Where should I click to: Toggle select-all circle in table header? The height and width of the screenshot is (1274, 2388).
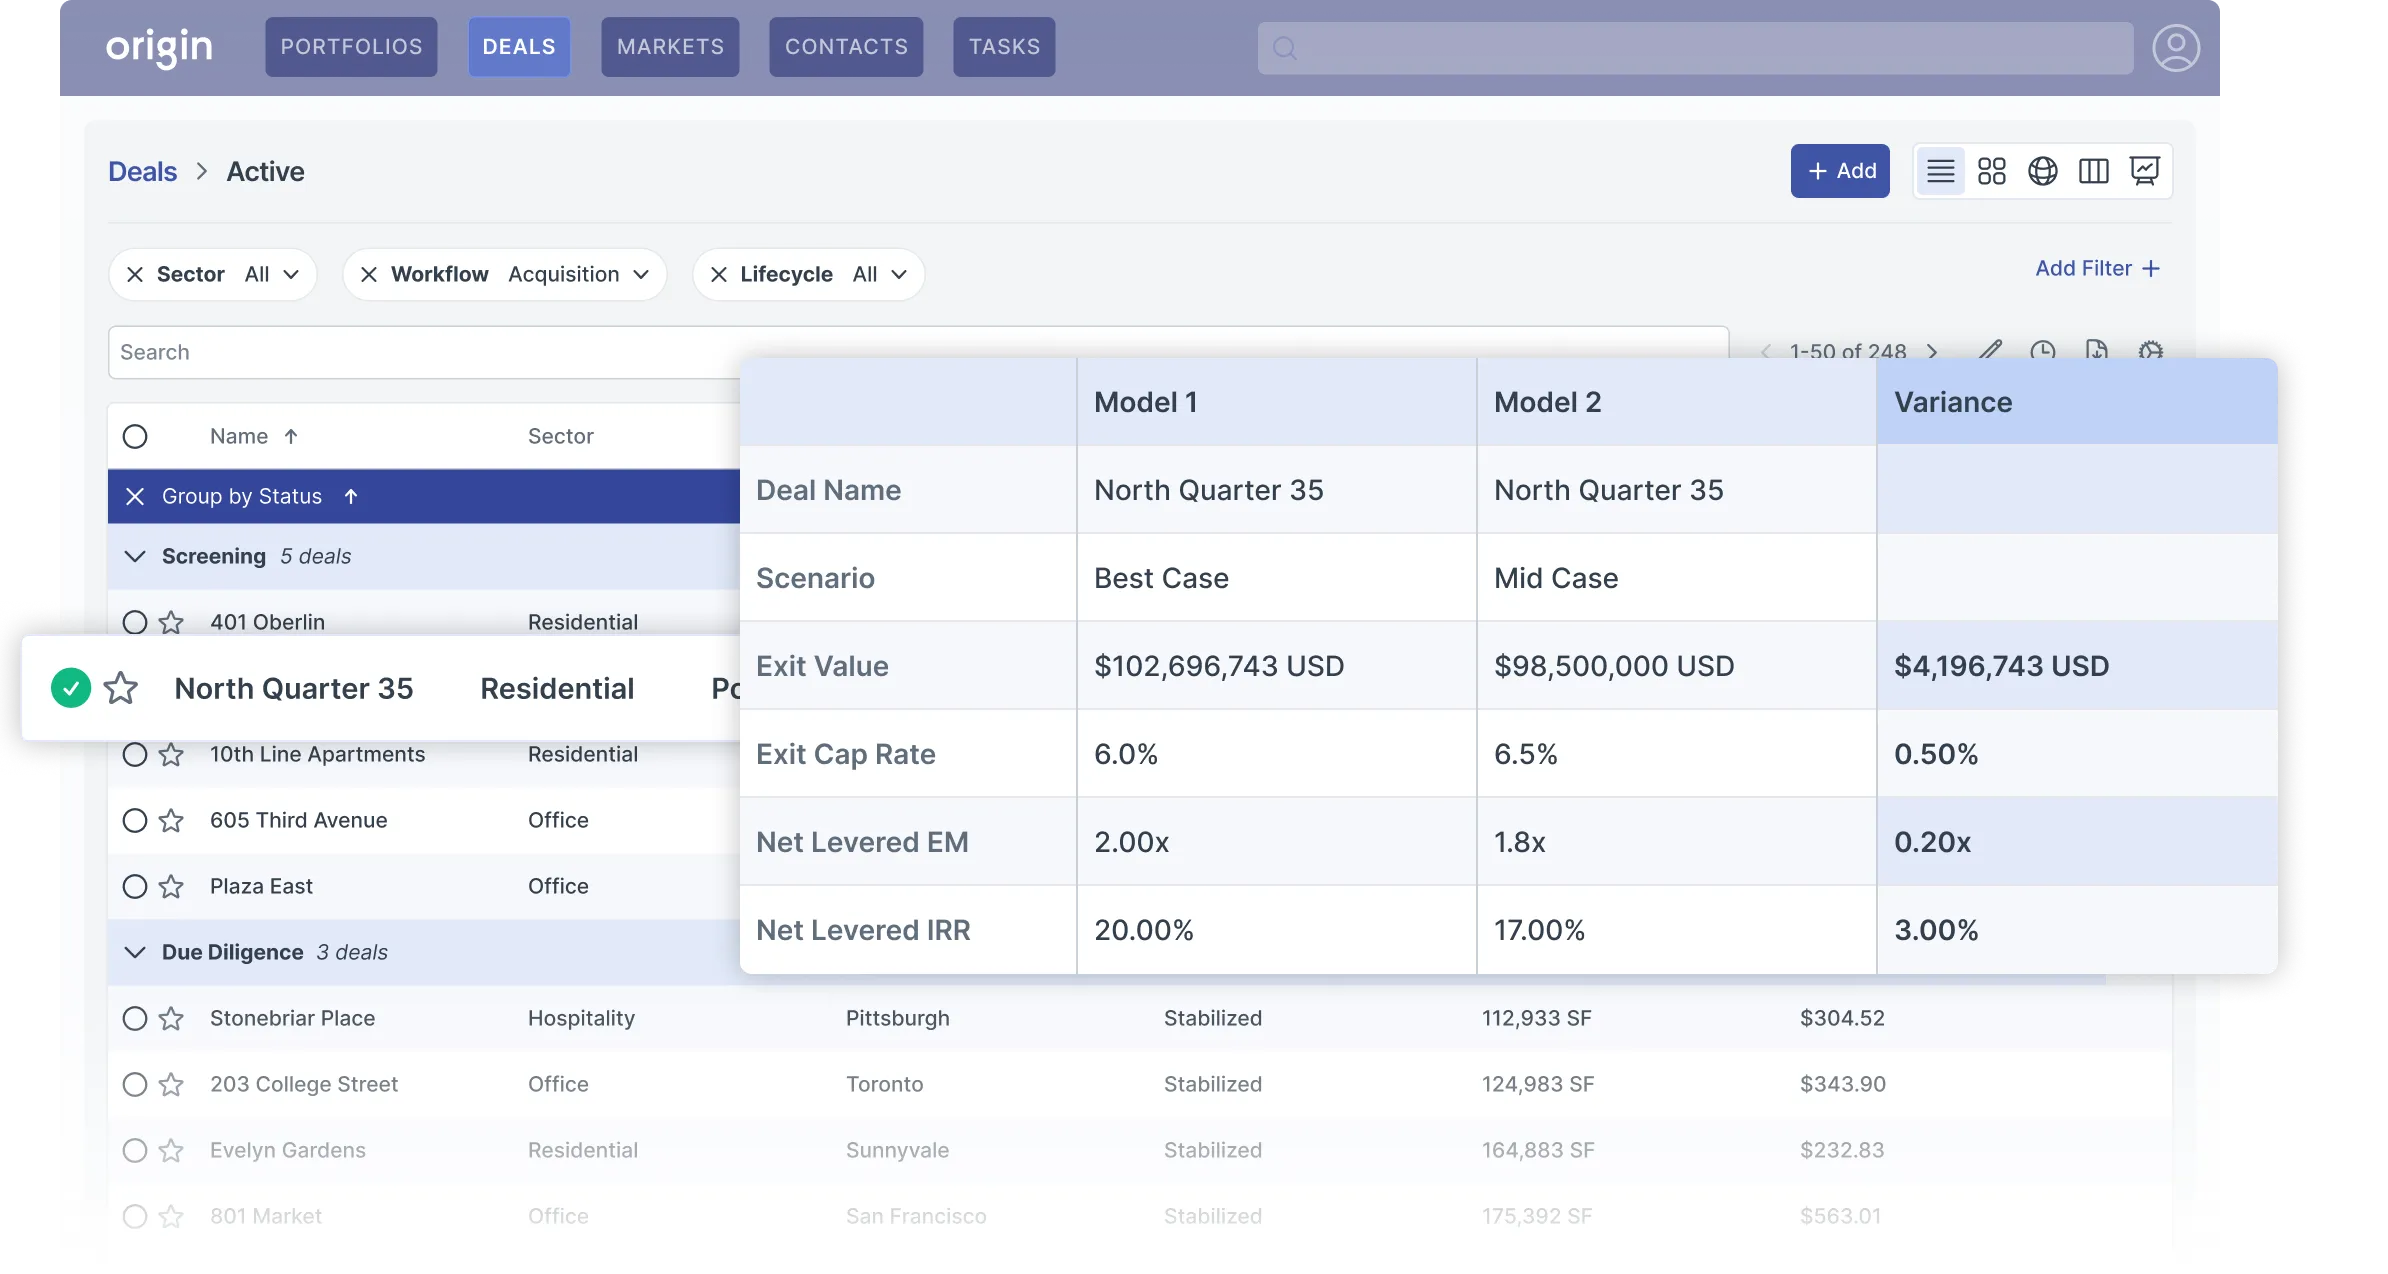(x=135, y=436)
